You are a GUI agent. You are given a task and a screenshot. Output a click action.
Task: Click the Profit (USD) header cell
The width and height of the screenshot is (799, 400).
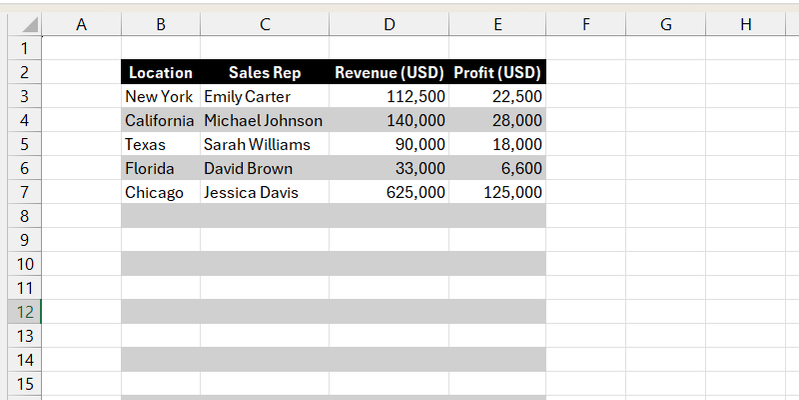click(497, 72)
